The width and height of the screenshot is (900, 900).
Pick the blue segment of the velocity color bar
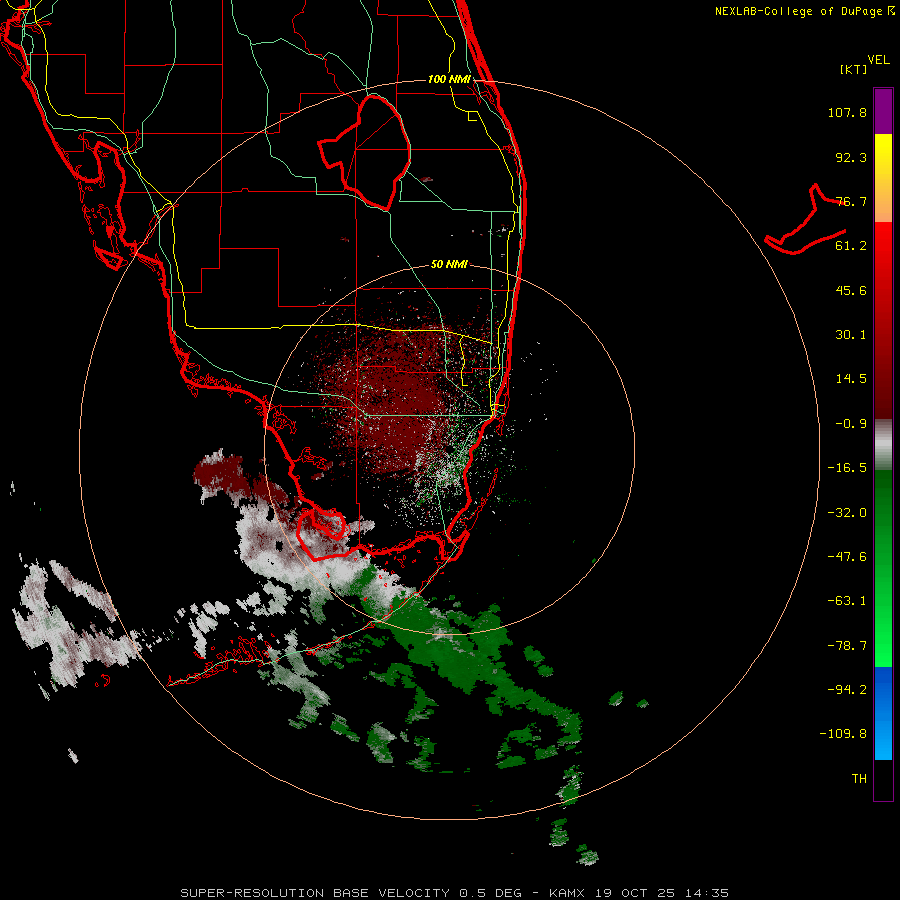pyautogui.click(x=883, y=713)
